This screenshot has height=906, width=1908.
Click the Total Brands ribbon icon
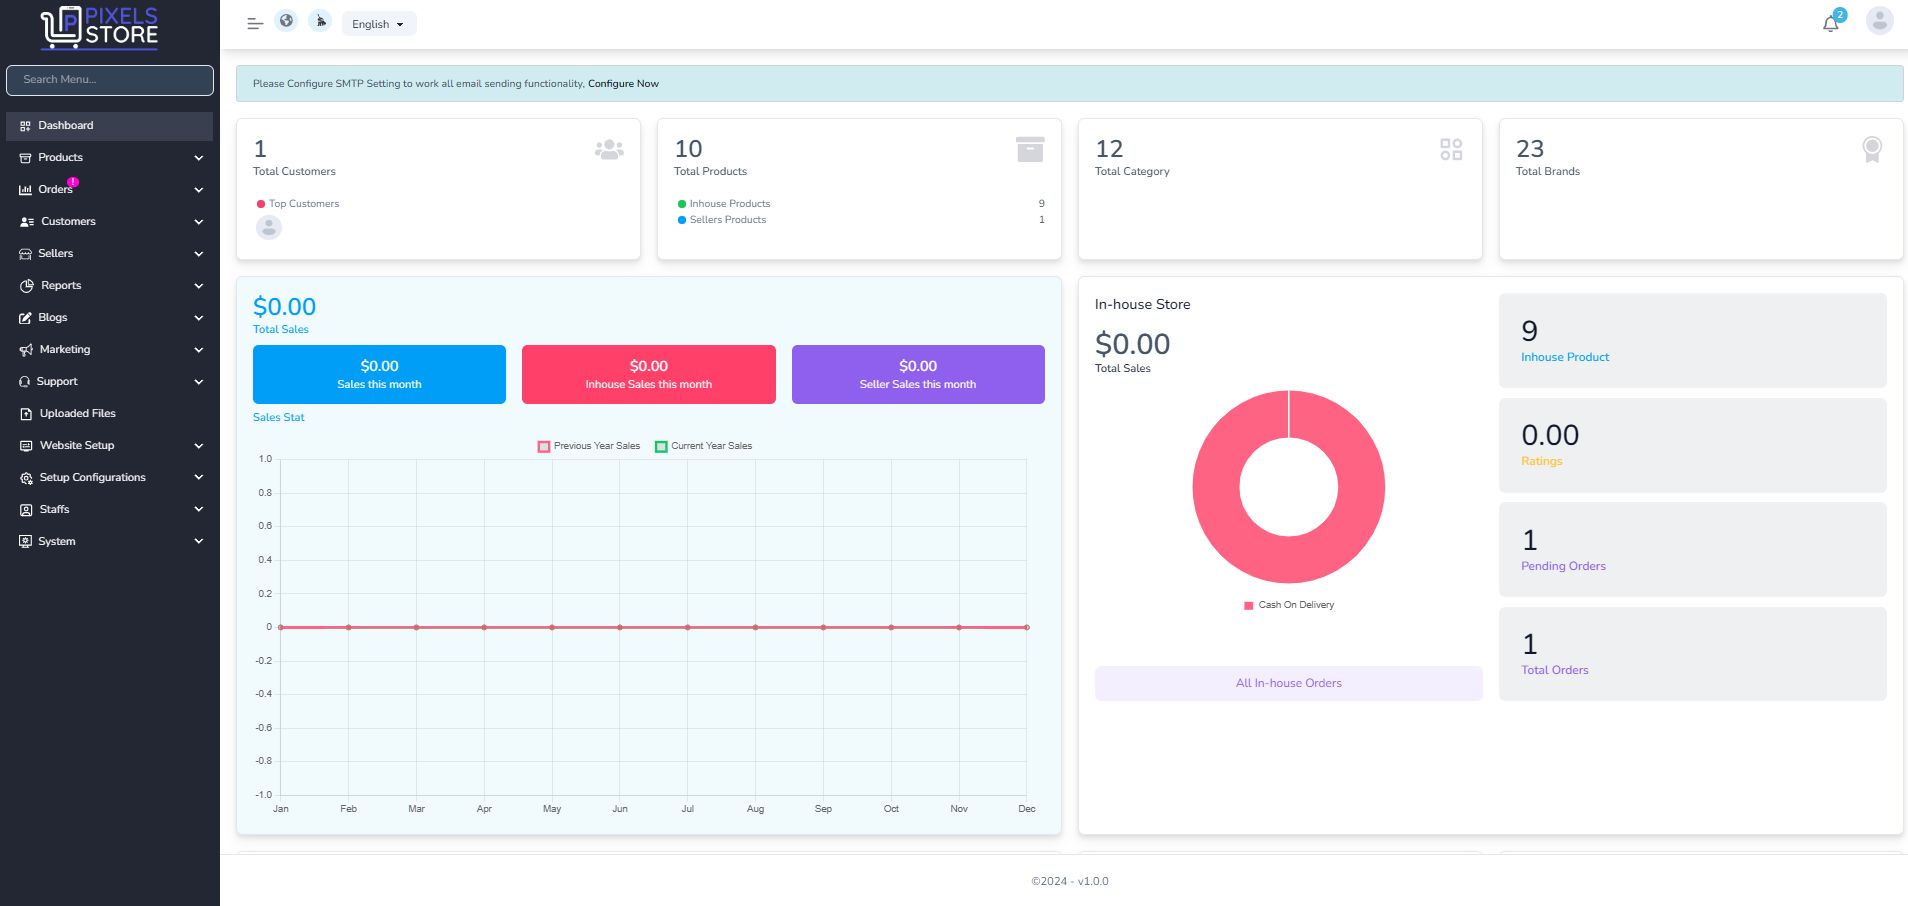click(1871, 150)
